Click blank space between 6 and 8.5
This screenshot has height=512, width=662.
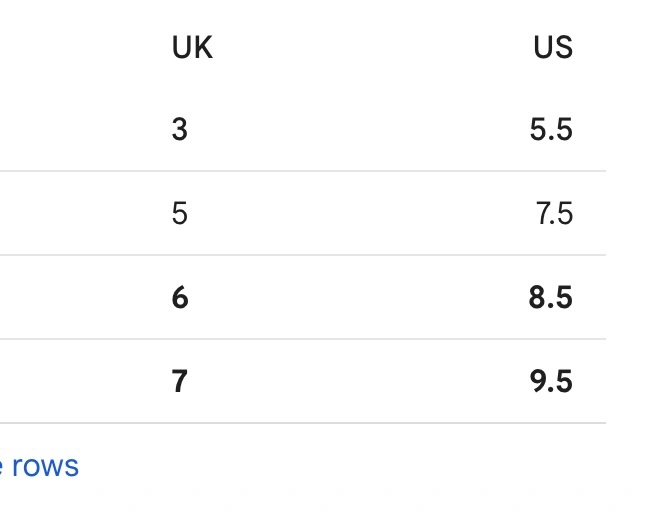359,297
